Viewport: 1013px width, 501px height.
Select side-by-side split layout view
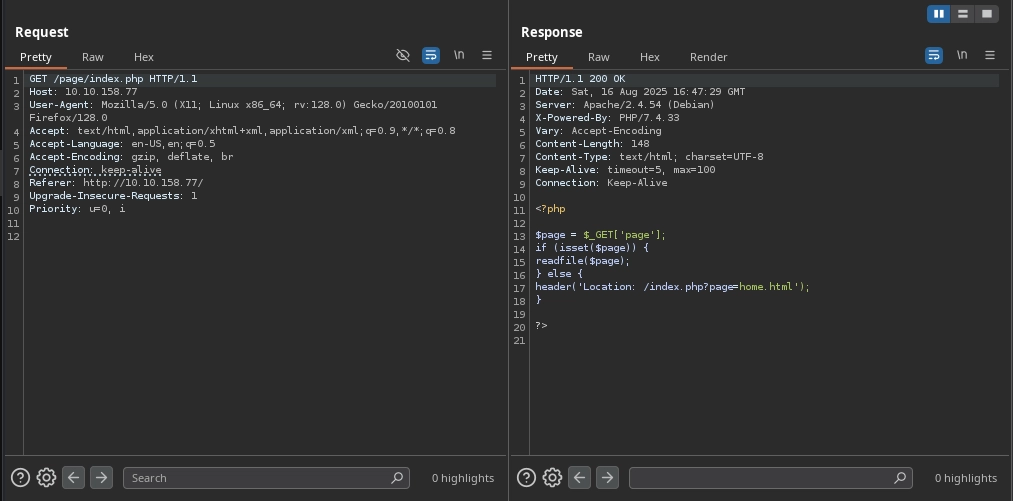(938, 14)
